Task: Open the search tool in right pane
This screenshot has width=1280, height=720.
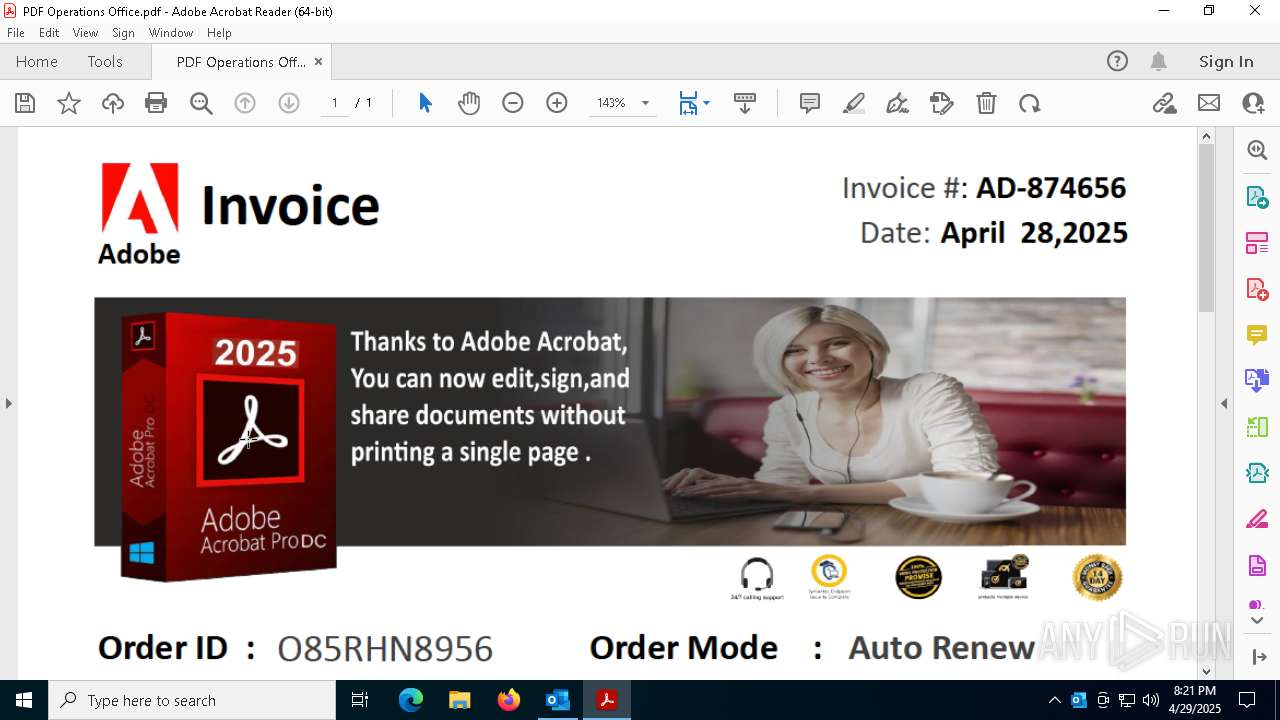Action: 1257,150
